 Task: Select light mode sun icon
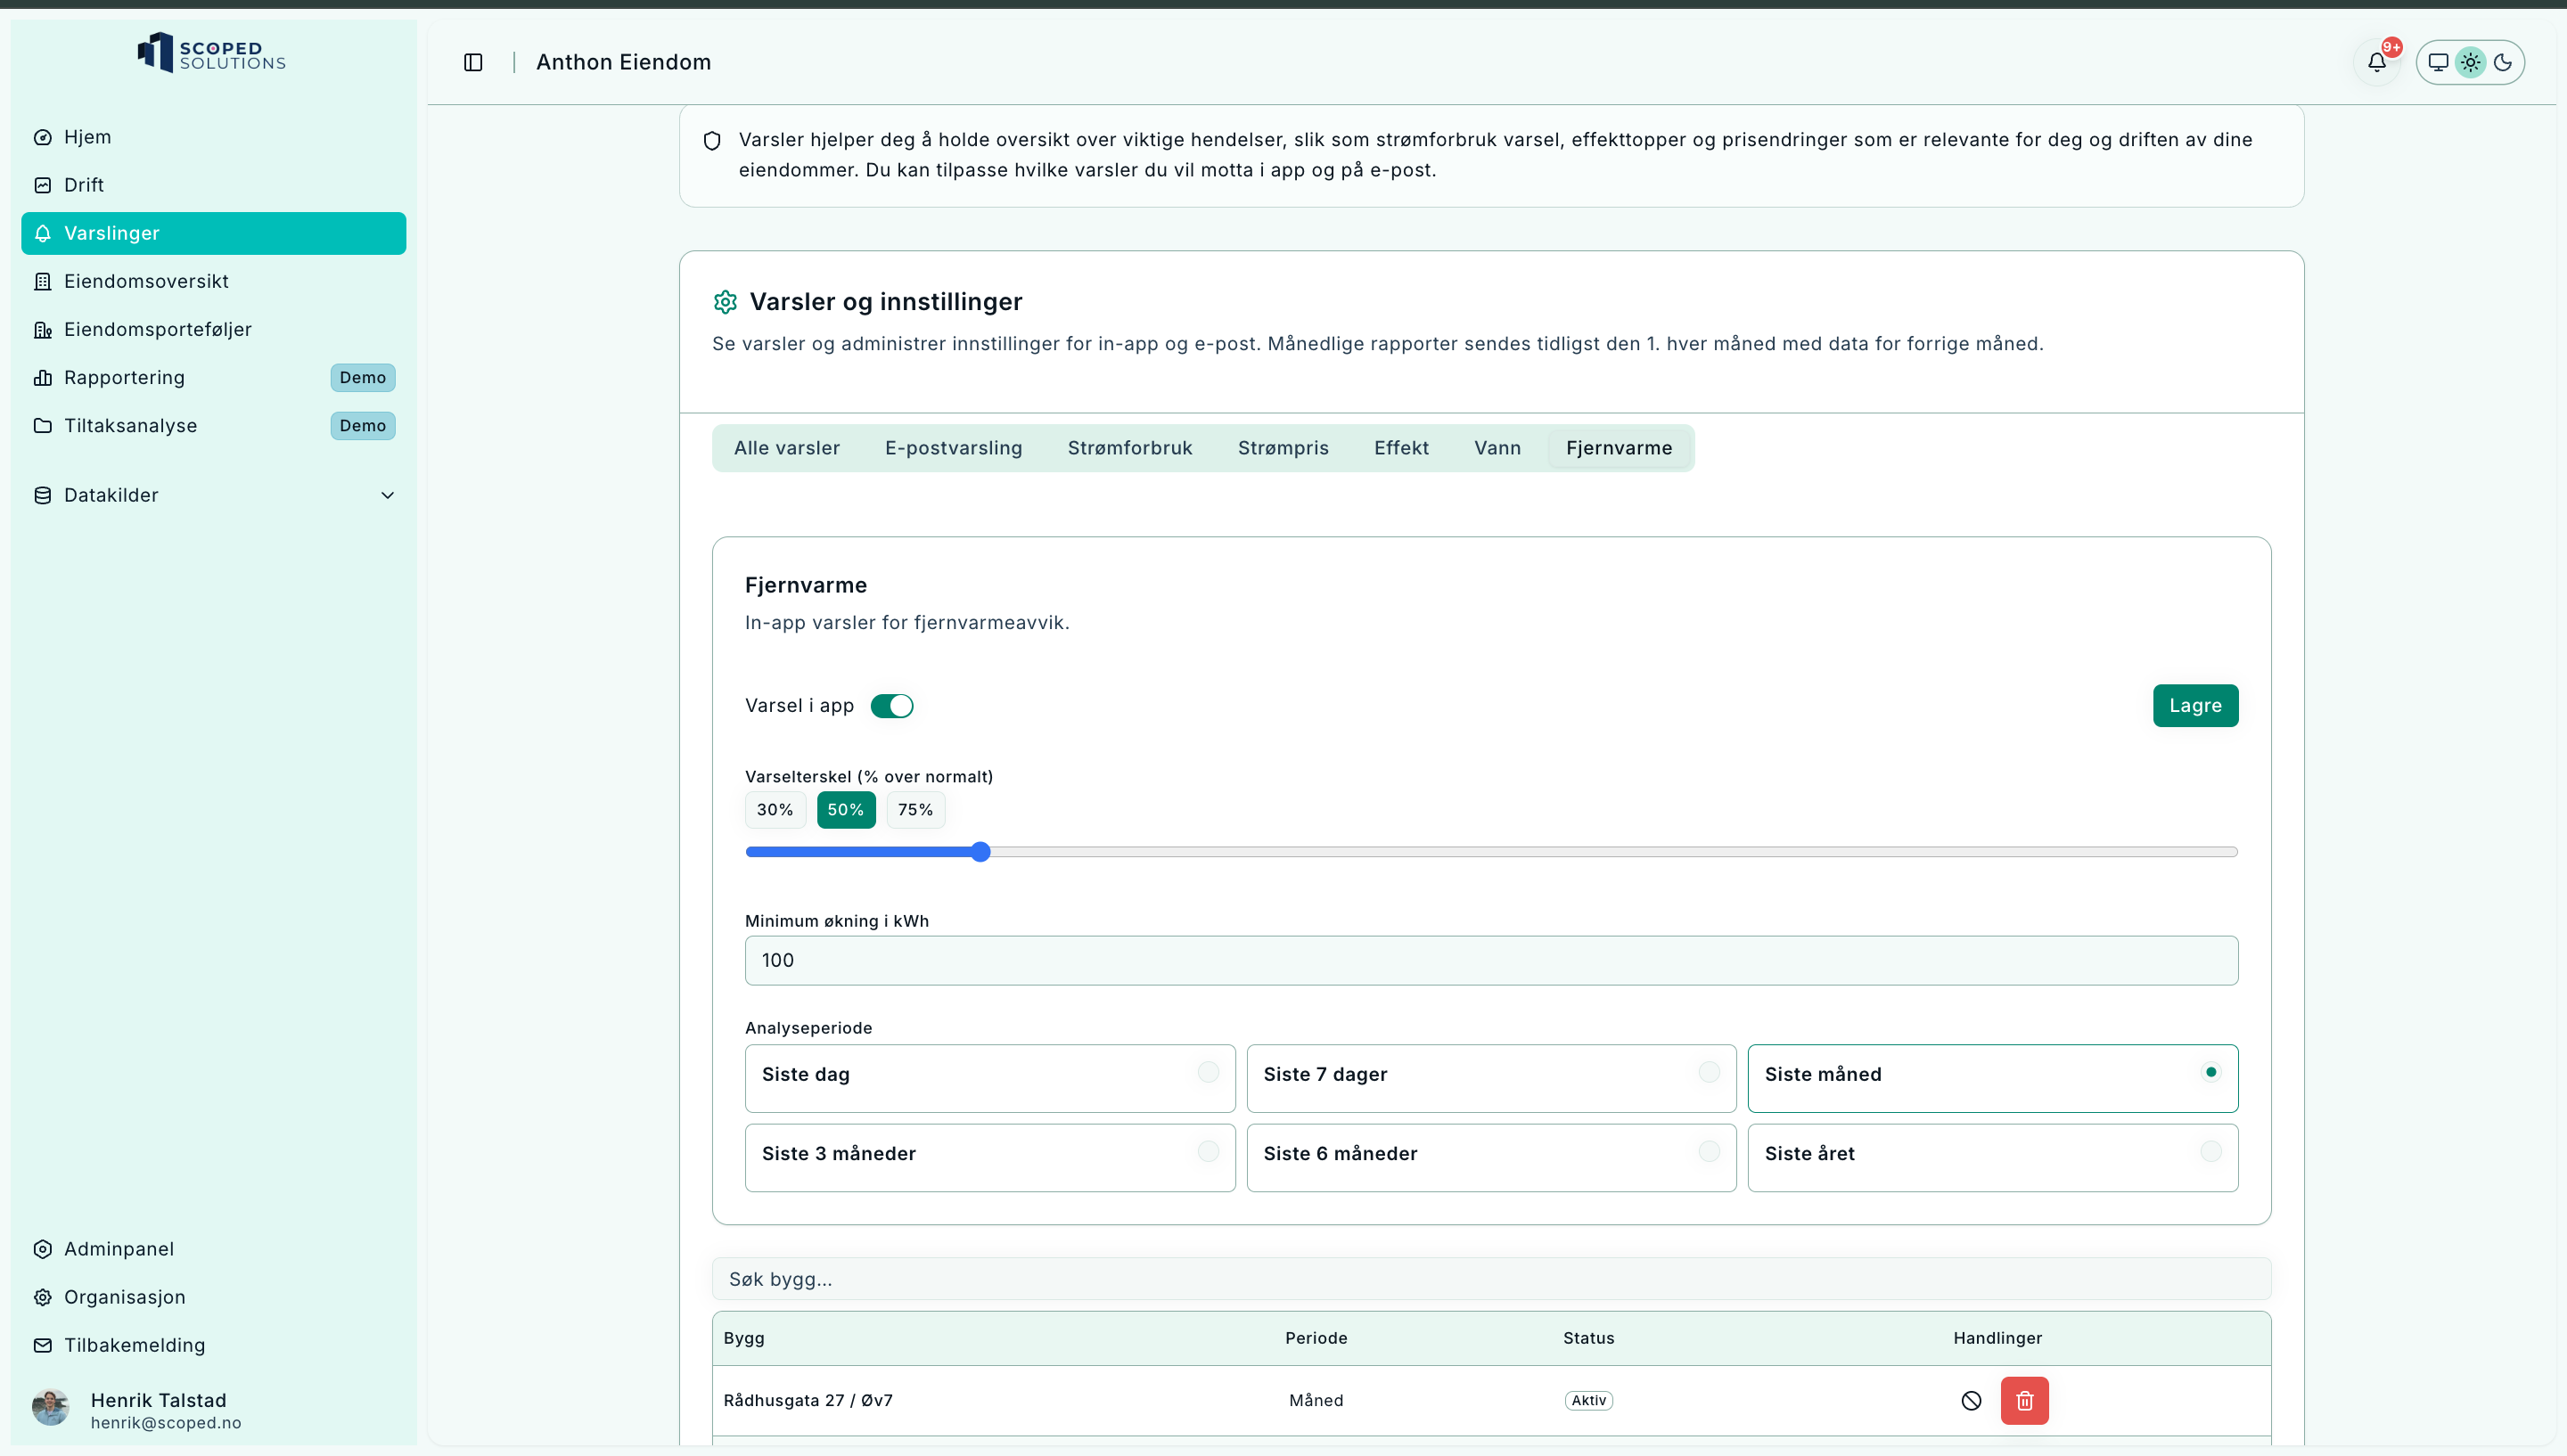tap(2470, 62)
